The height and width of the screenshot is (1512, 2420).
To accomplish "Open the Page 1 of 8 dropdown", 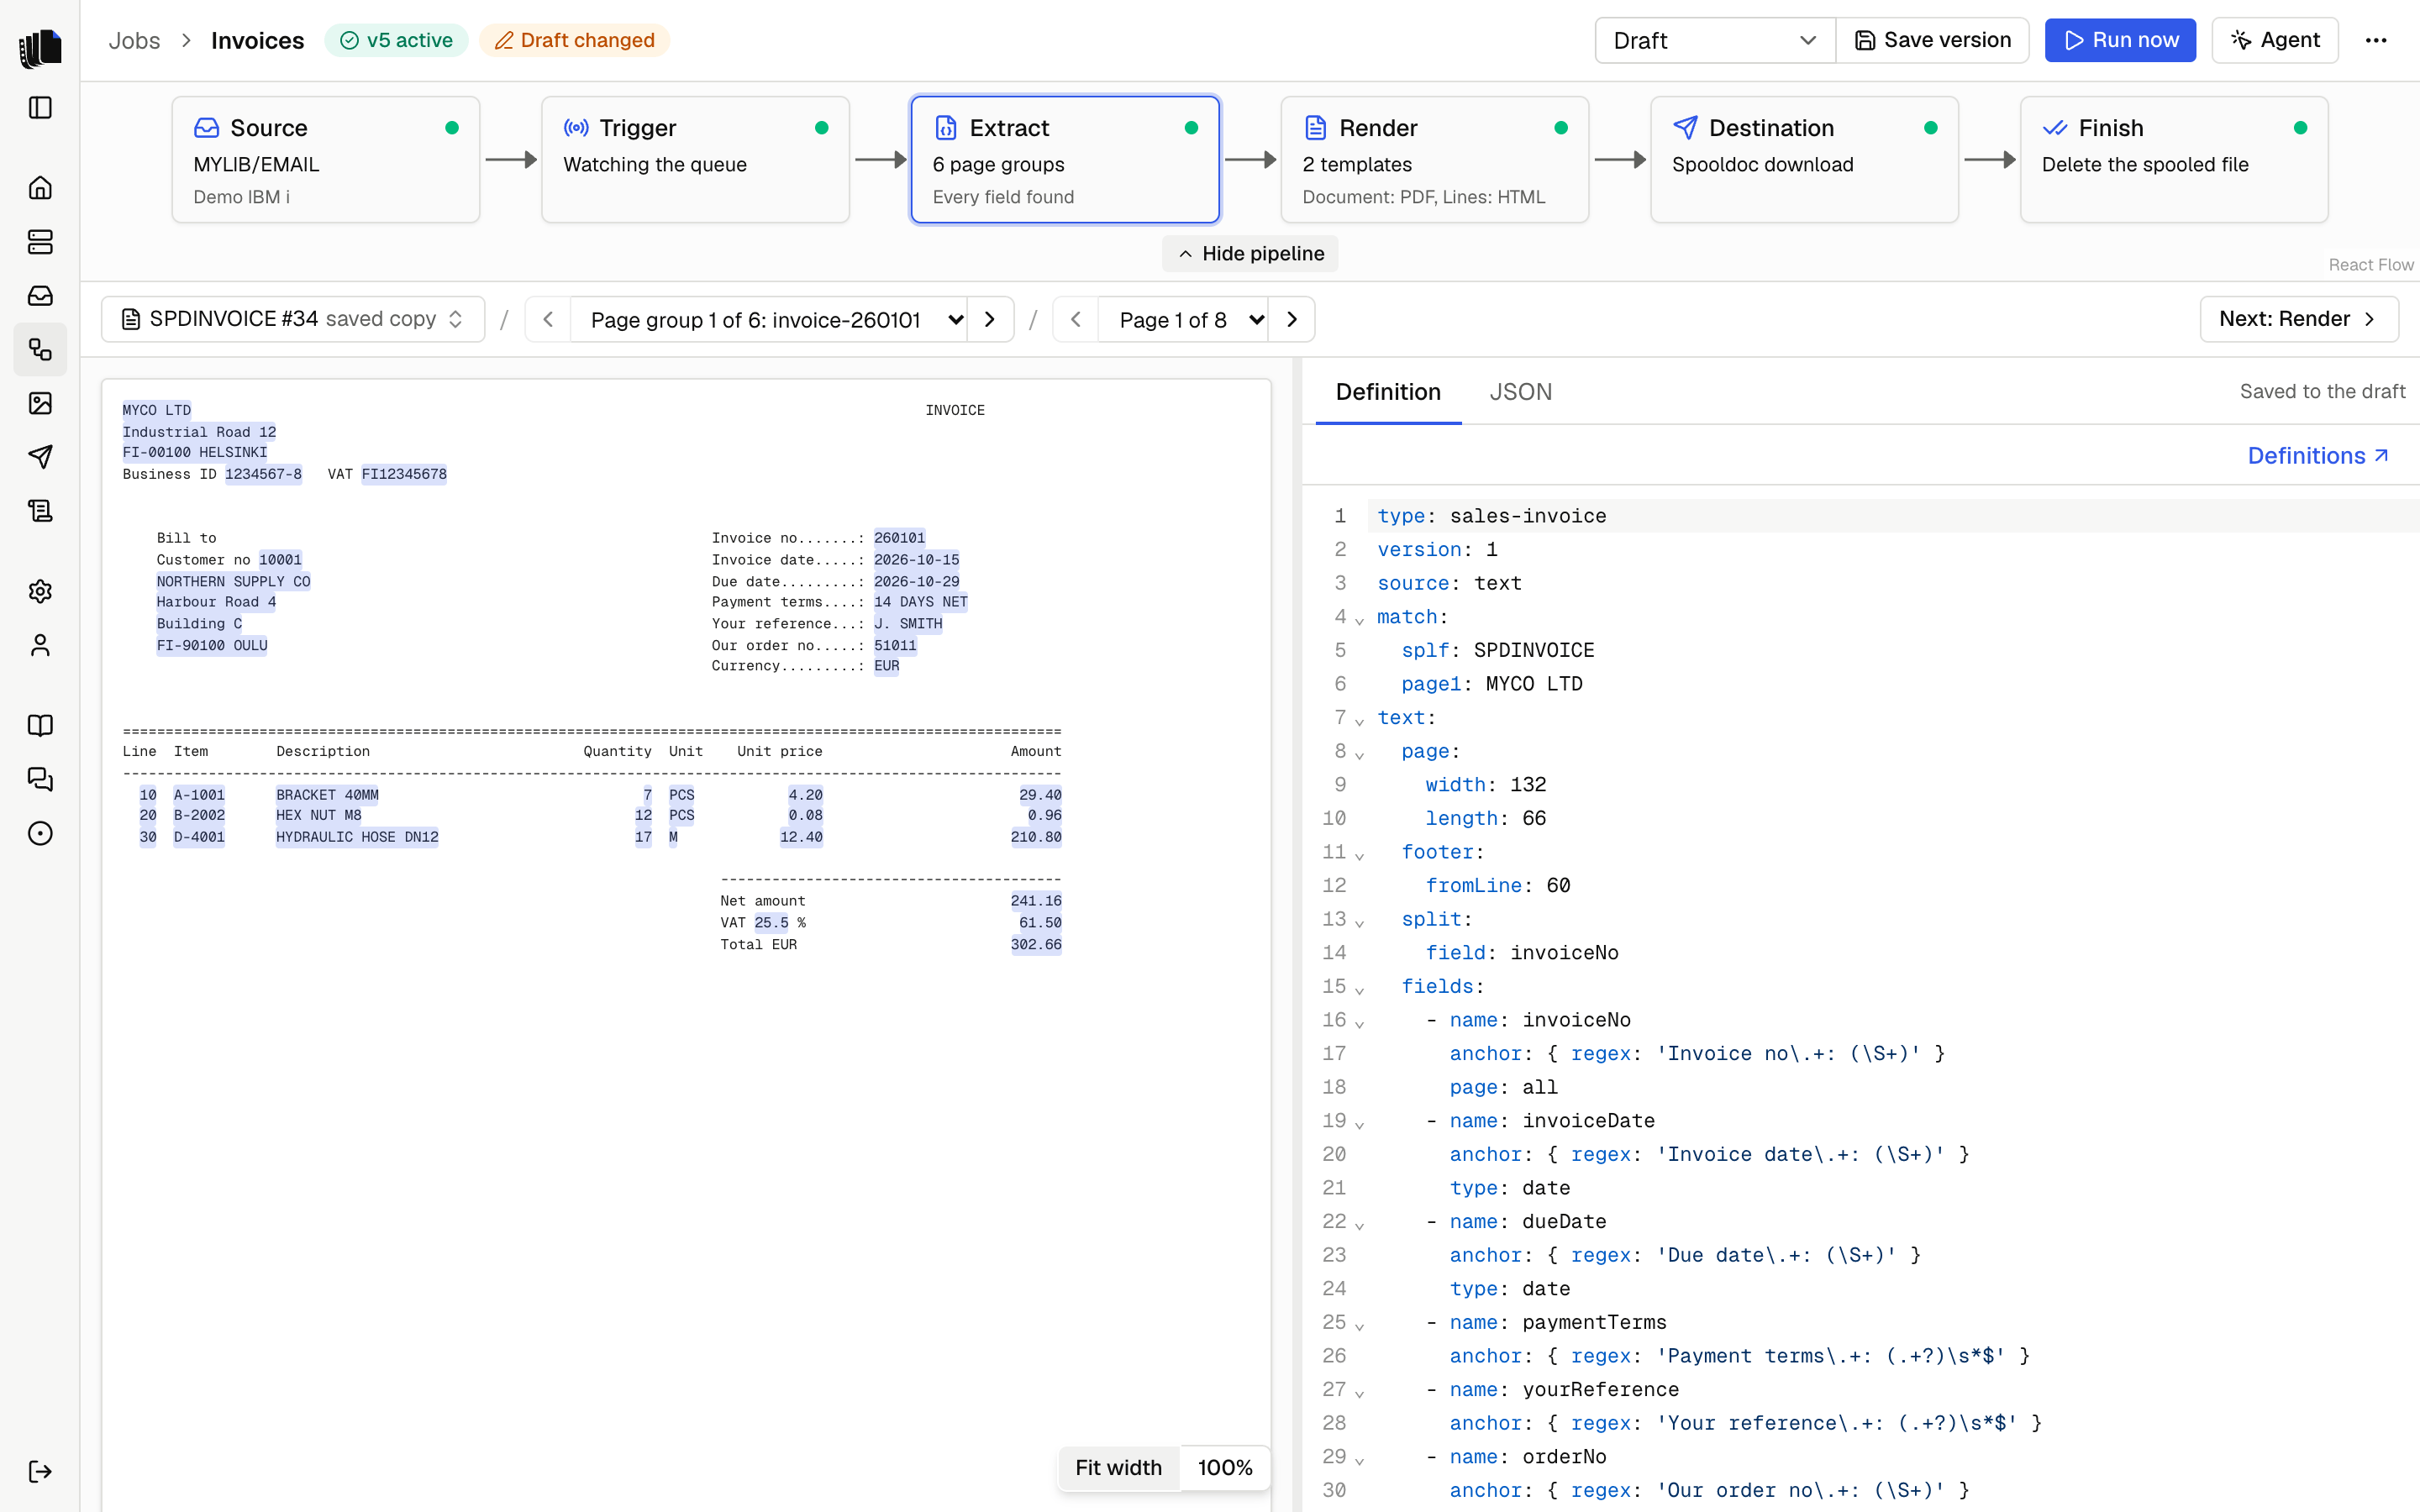I will 1184,319.
